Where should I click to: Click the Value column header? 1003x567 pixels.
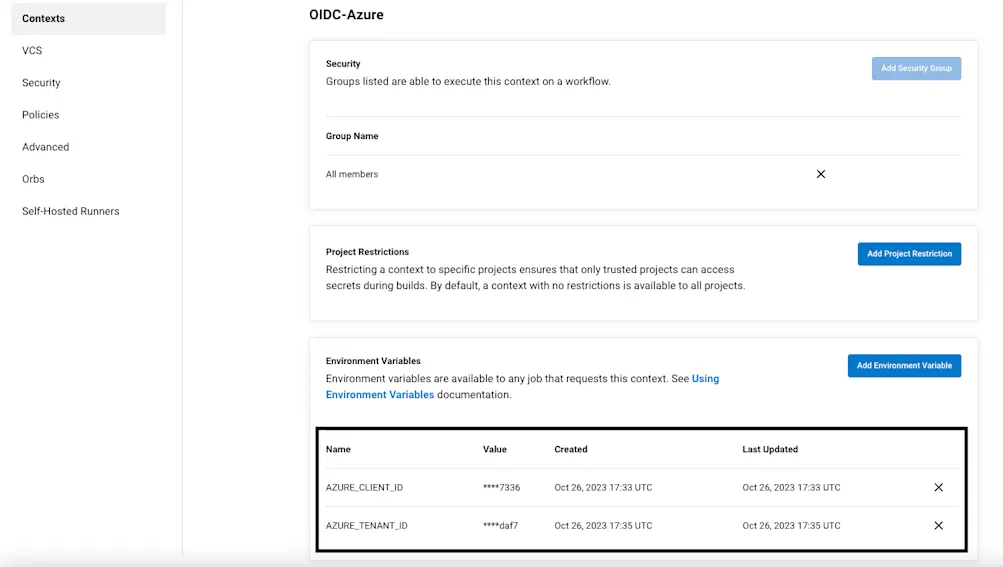(494, 449)
